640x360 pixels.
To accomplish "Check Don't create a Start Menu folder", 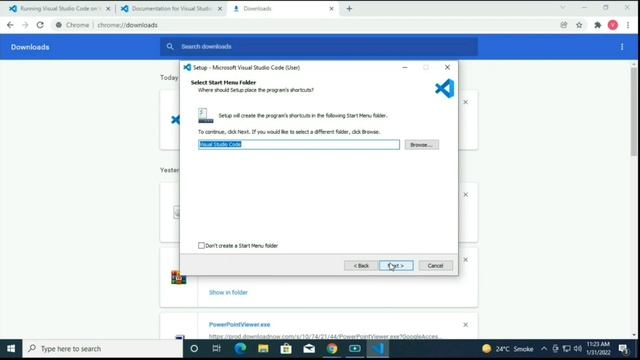I will [x=201, y=246].
